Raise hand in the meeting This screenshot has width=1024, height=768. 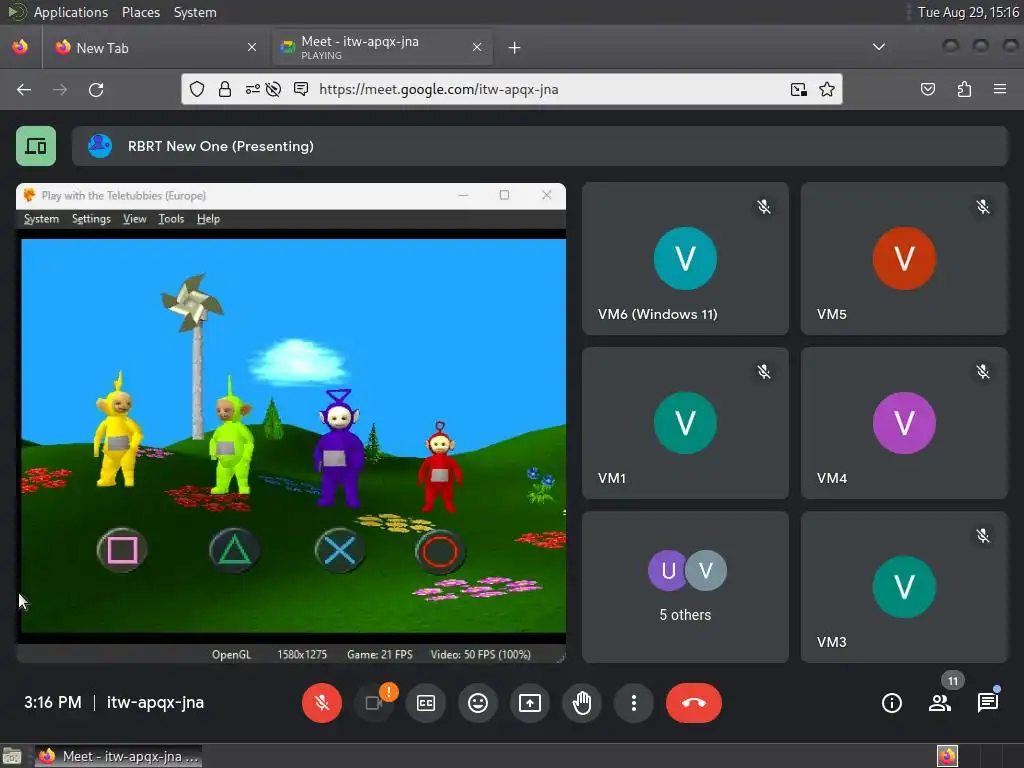point(582,703)
